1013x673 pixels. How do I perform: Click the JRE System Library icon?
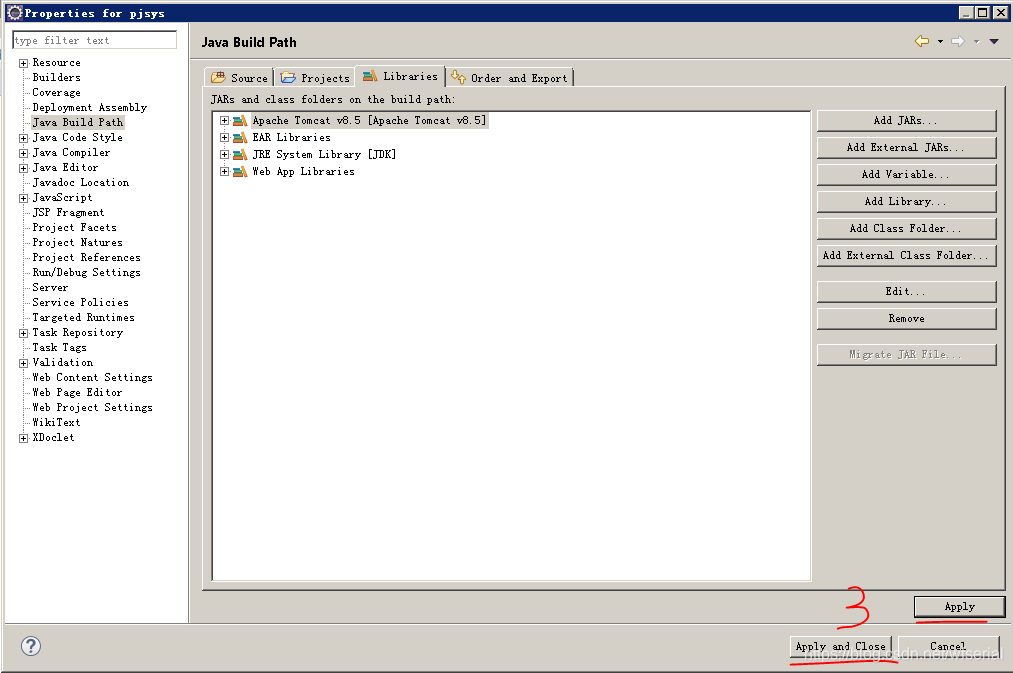pos(240,154)
